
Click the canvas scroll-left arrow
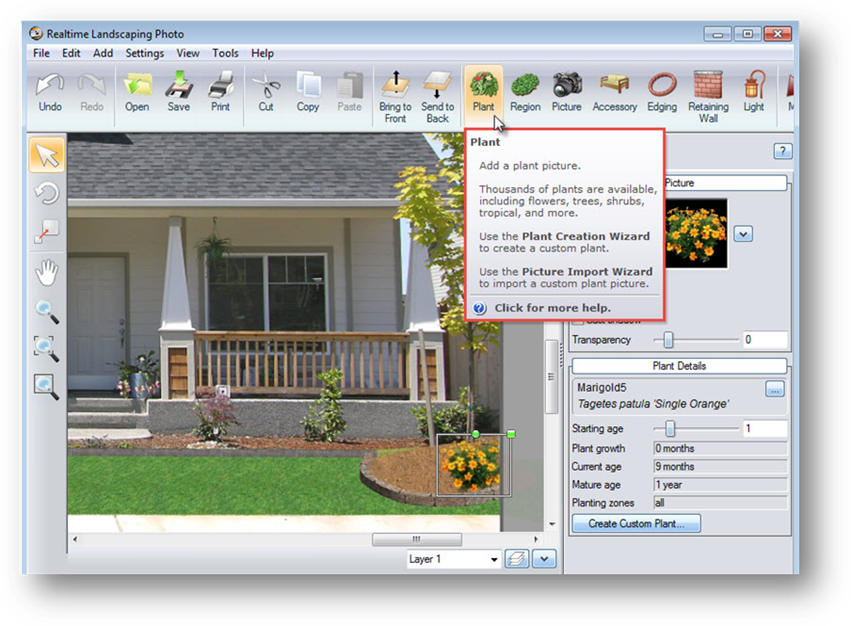(75, 539)
